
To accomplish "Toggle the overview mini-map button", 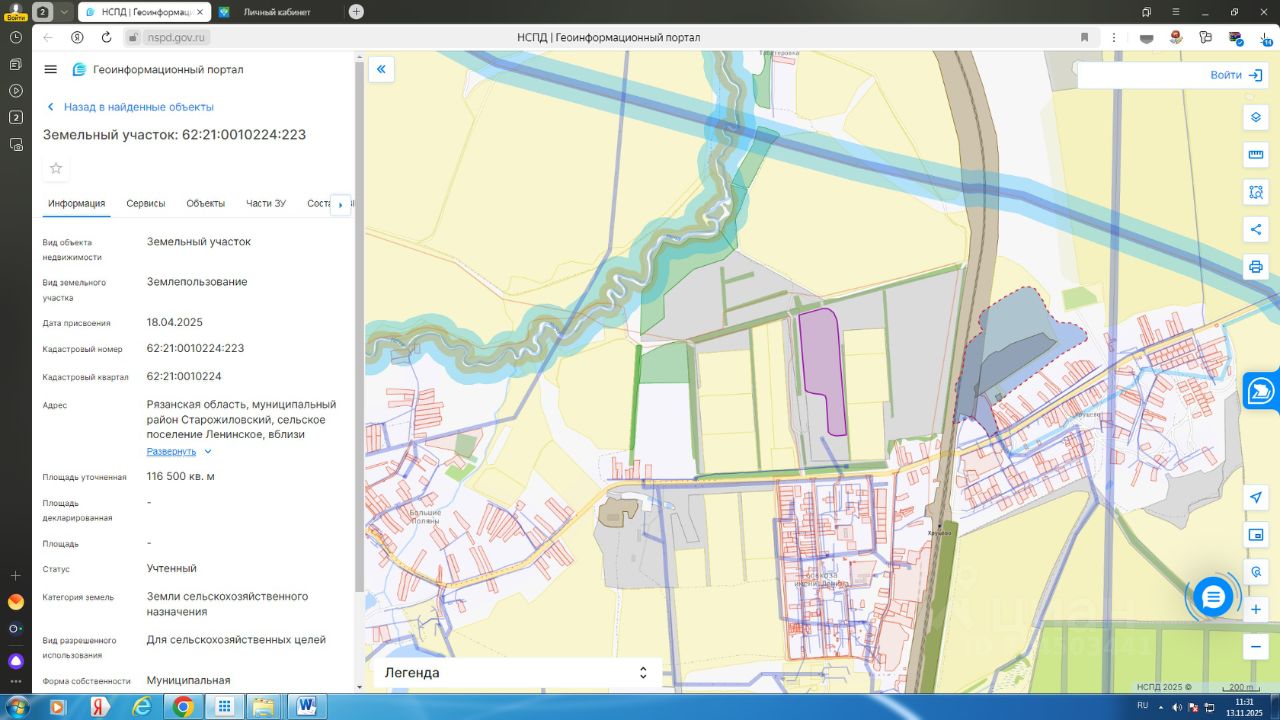I will (1256, 535).
